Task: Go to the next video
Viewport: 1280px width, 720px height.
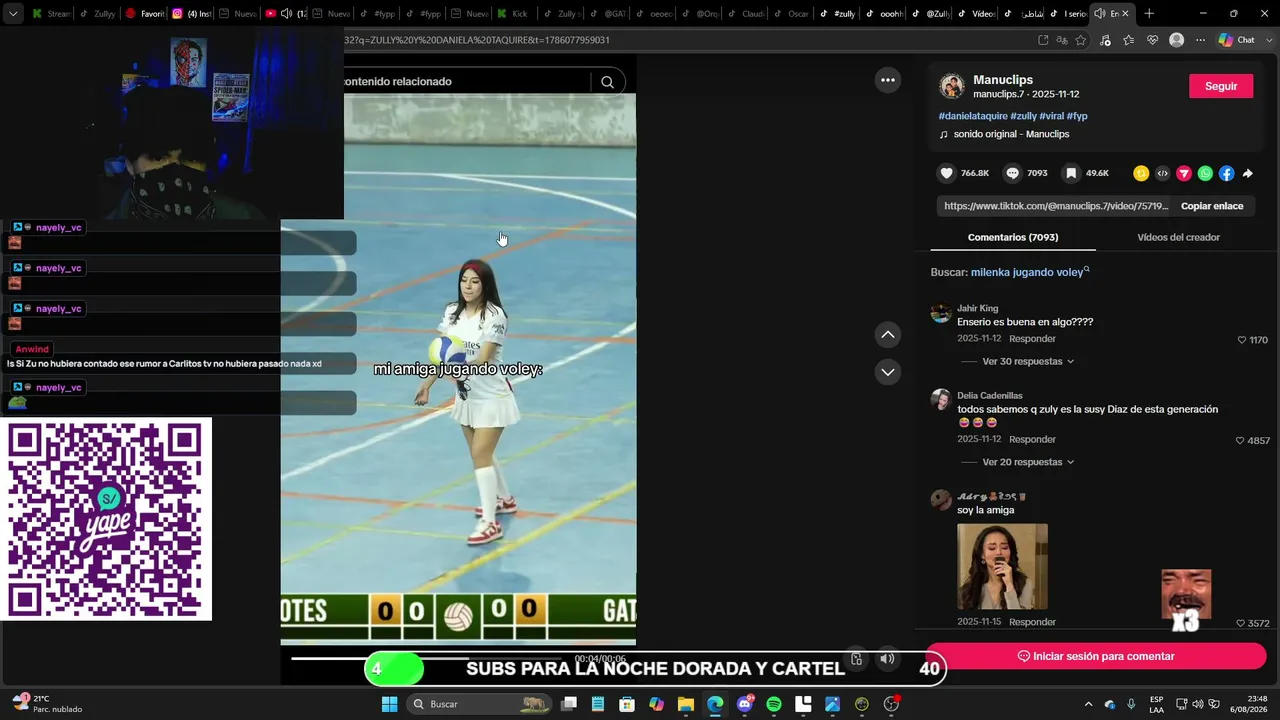Action: click(888, 372)
